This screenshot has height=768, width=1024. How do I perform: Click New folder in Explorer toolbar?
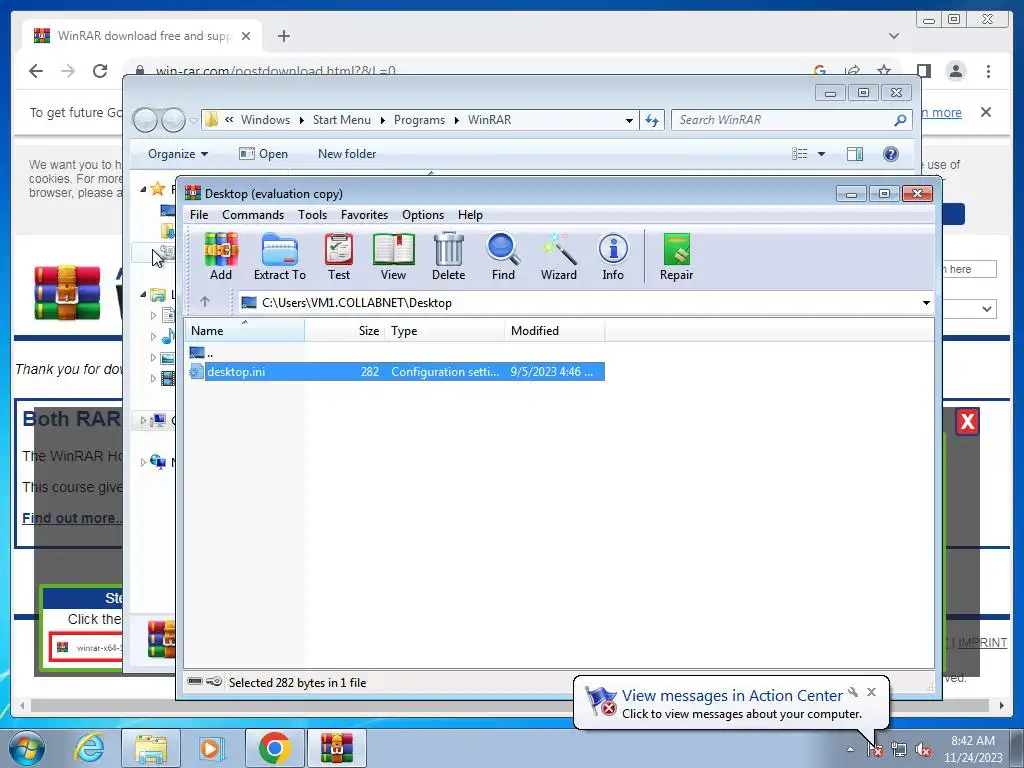click(347, 154)
